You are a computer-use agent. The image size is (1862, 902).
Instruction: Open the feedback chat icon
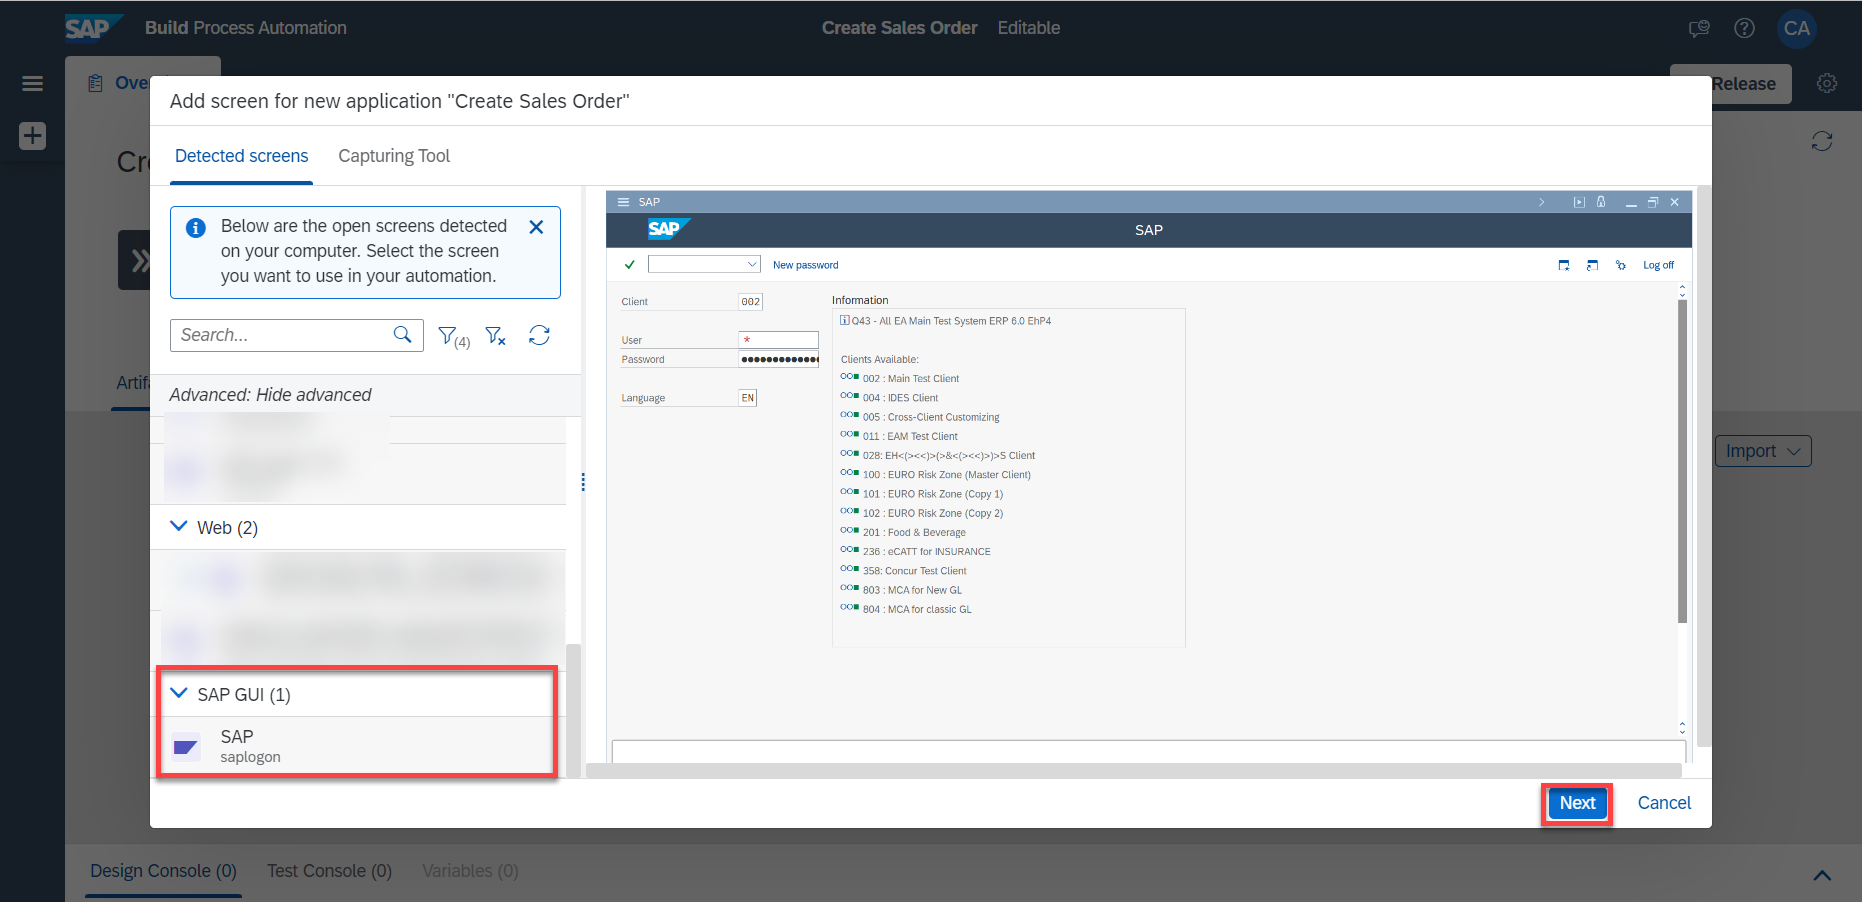[1699, 28]
